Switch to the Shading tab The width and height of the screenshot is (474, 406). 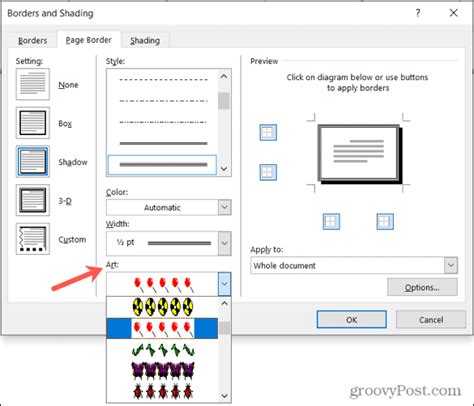pos(145,40)
